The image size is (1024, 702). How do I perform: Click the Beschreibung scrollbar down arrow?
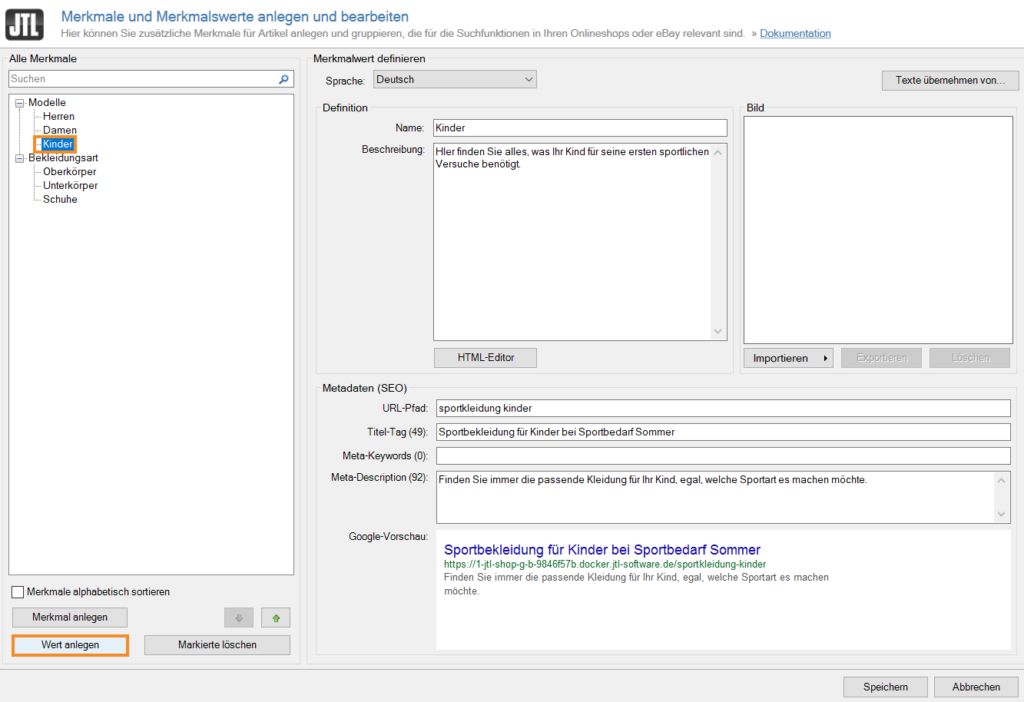(x=717, y=332)
